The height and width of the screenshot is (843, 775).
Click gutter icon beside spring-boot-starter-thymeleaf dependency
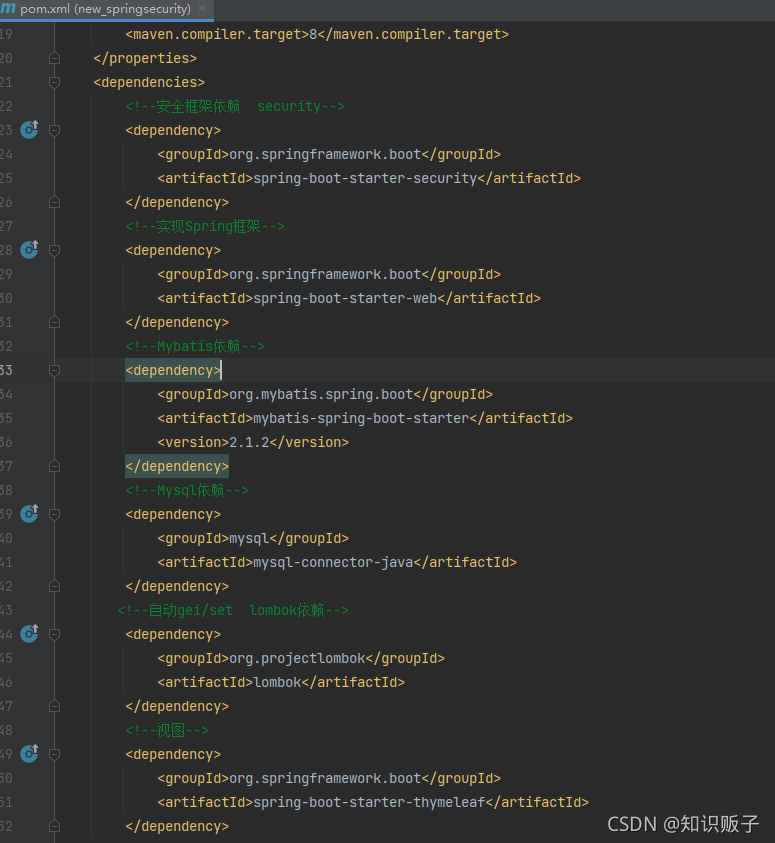click(30, 753)
